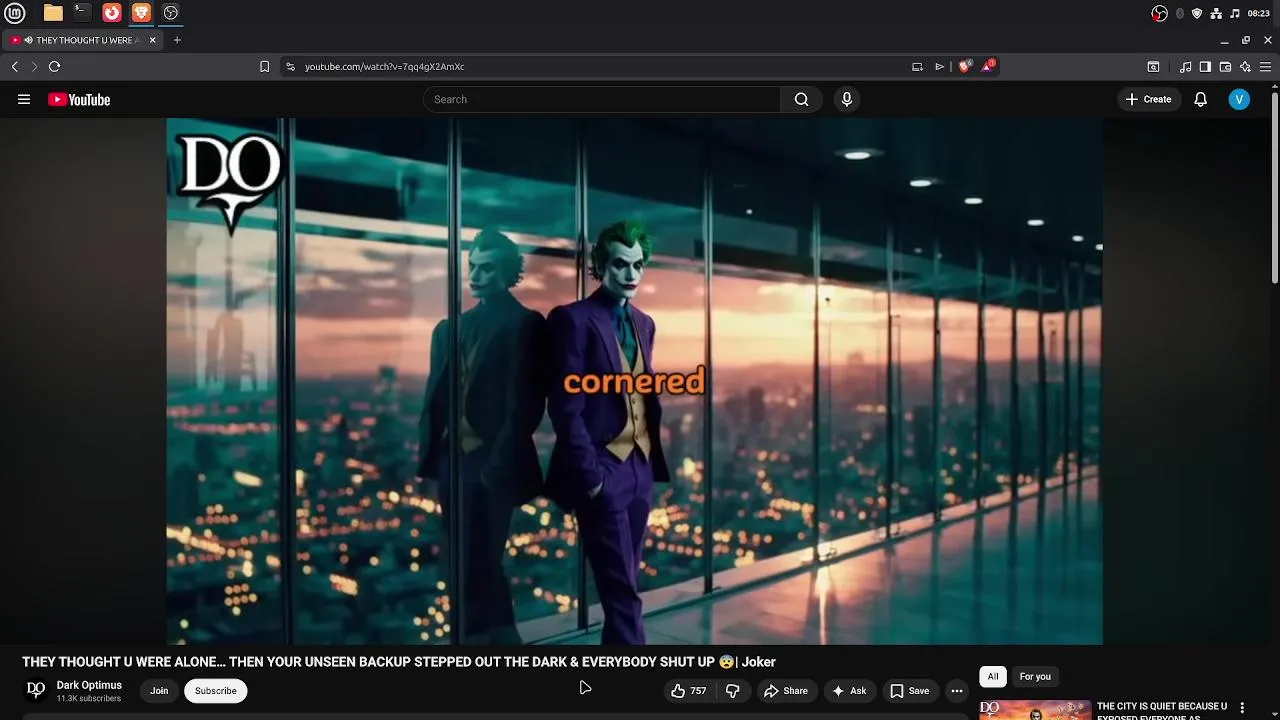Open Leo AI sparkle icon in toolbar
Viewport: 1280px width, 720px height.
point(1245,67)
